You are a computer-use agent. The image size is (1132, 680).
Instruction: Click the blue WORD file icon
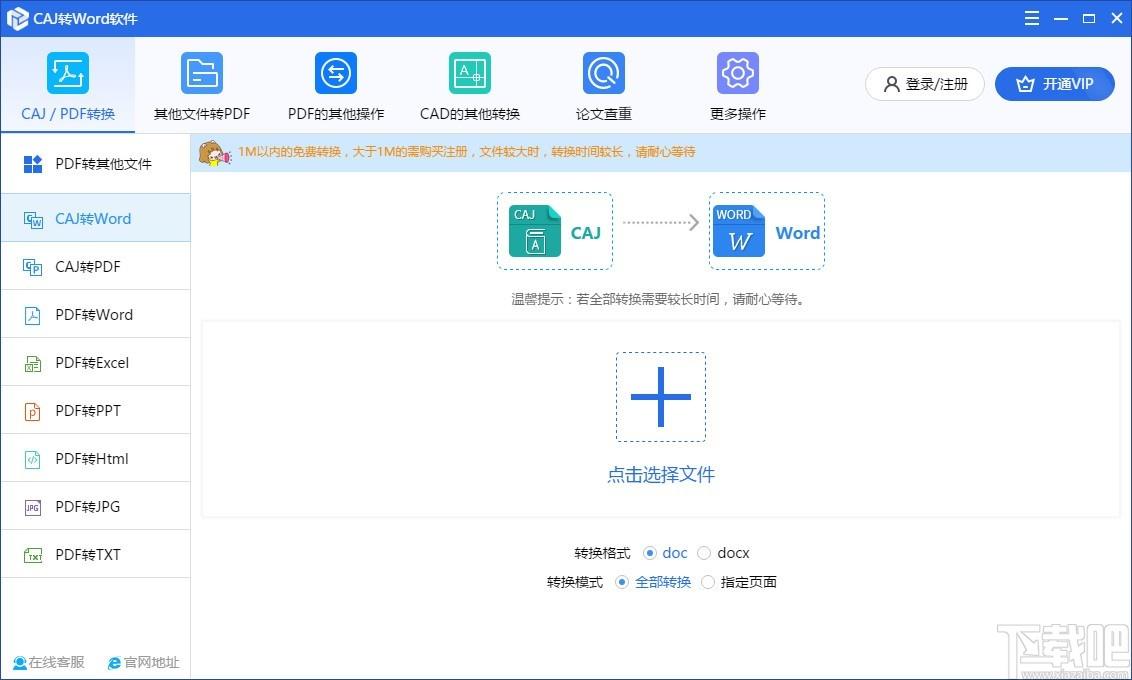pos(739,231)
